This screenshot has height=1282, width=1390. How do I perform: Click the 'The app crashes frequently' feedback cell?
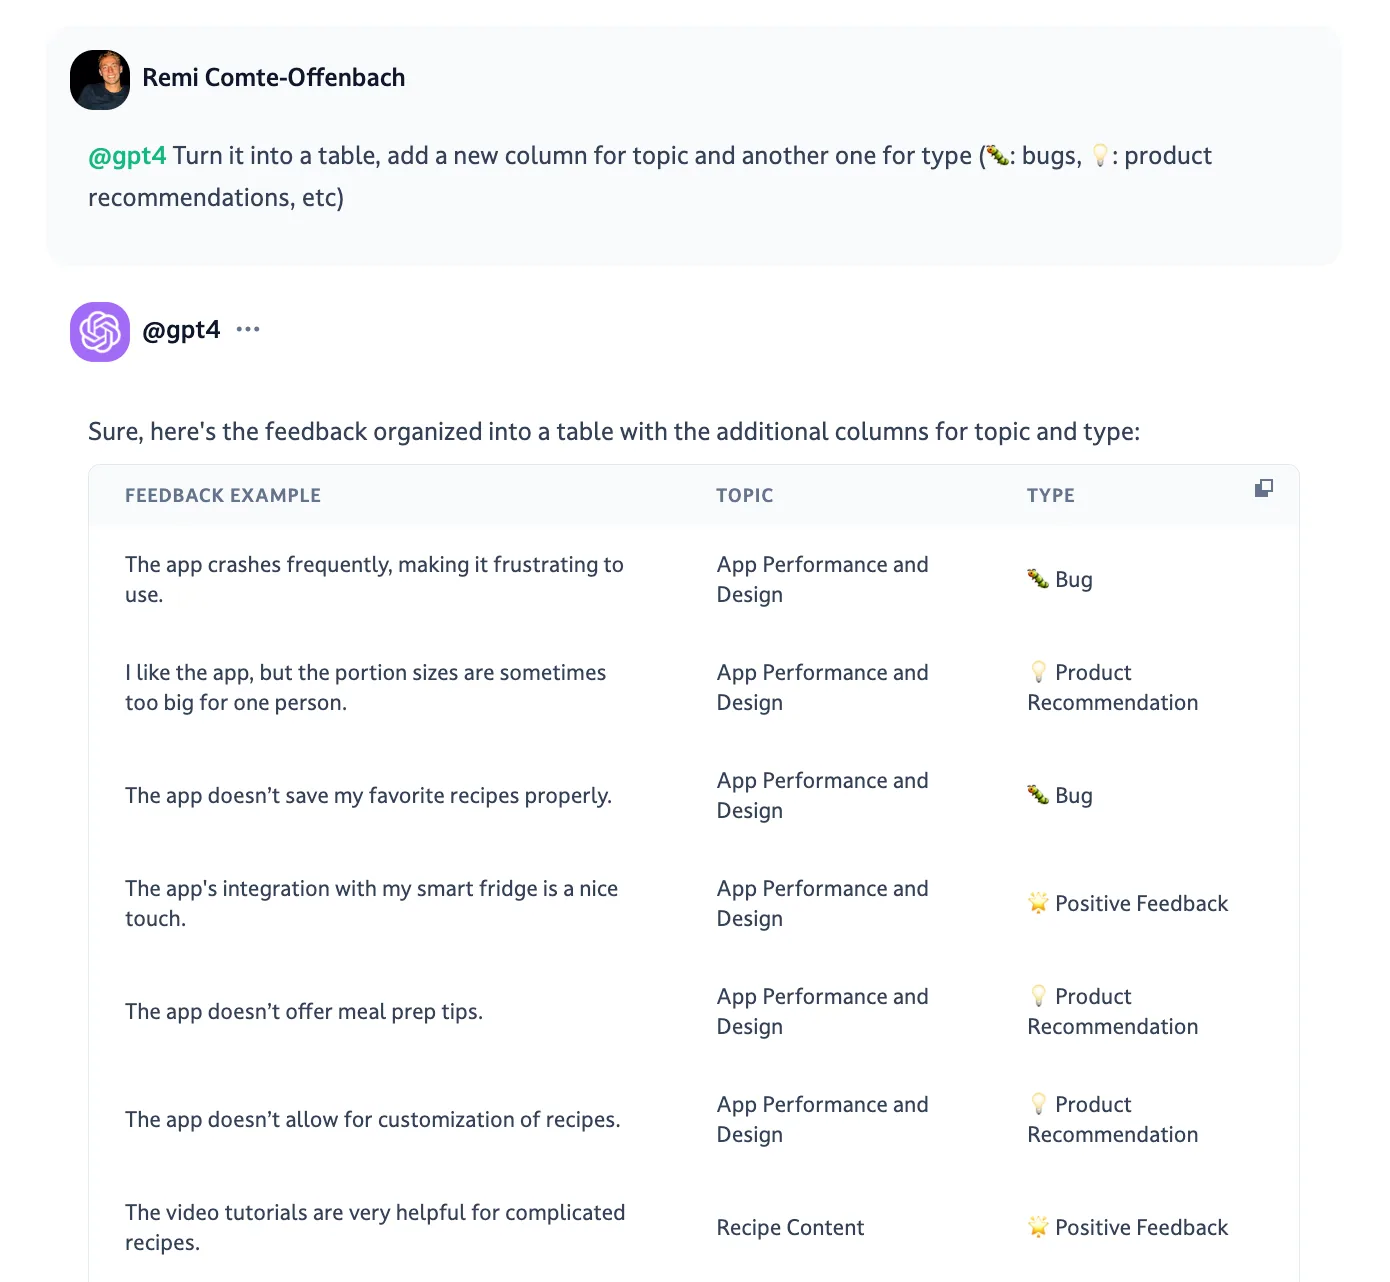tap(374, 579)
